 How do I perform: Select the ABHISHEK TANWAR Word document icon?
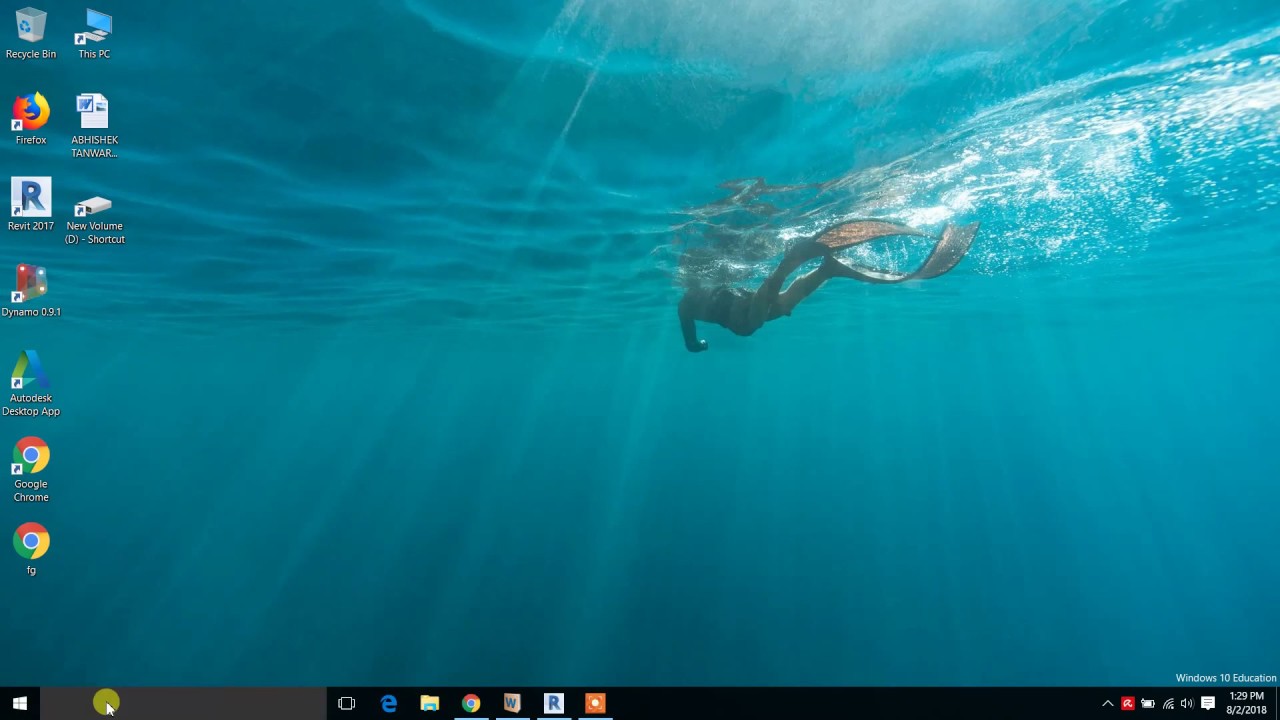pos(94,126)
